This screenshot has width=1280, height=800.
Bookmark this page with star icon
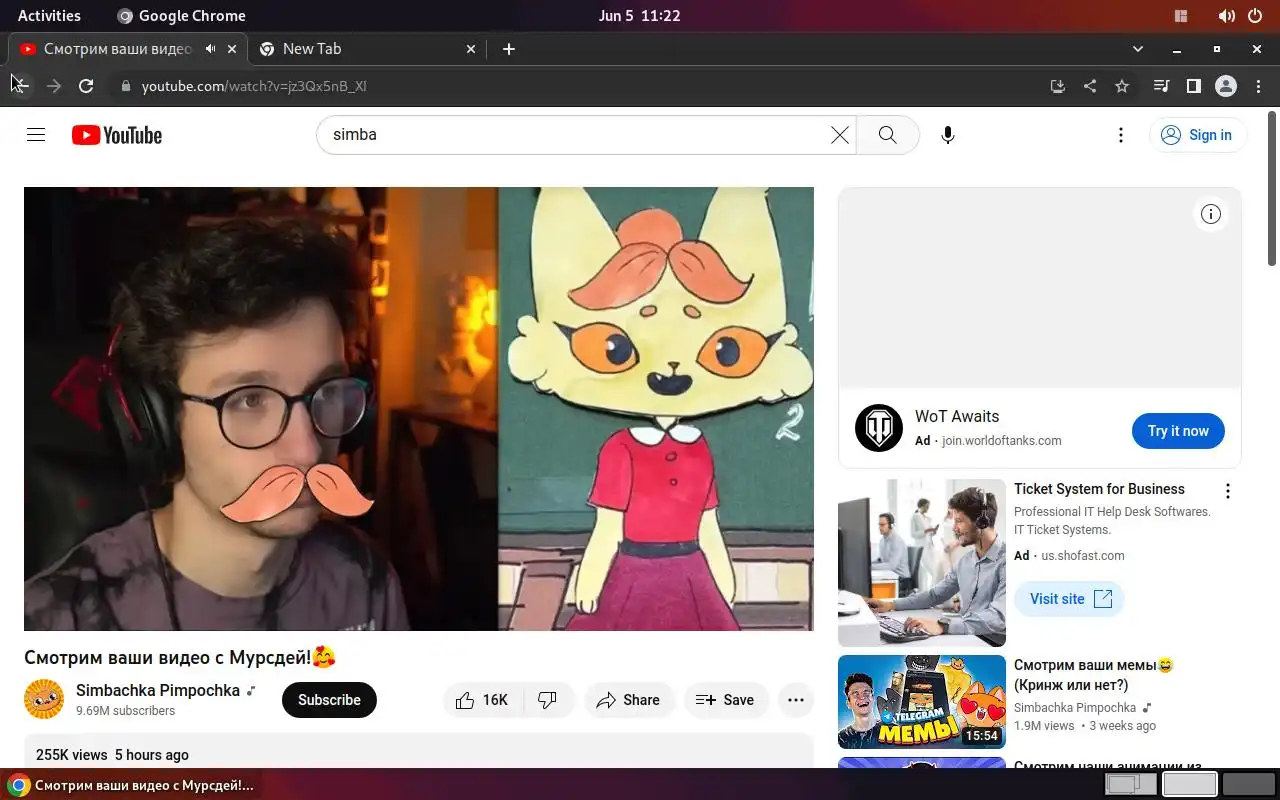tap(1122, 86)
